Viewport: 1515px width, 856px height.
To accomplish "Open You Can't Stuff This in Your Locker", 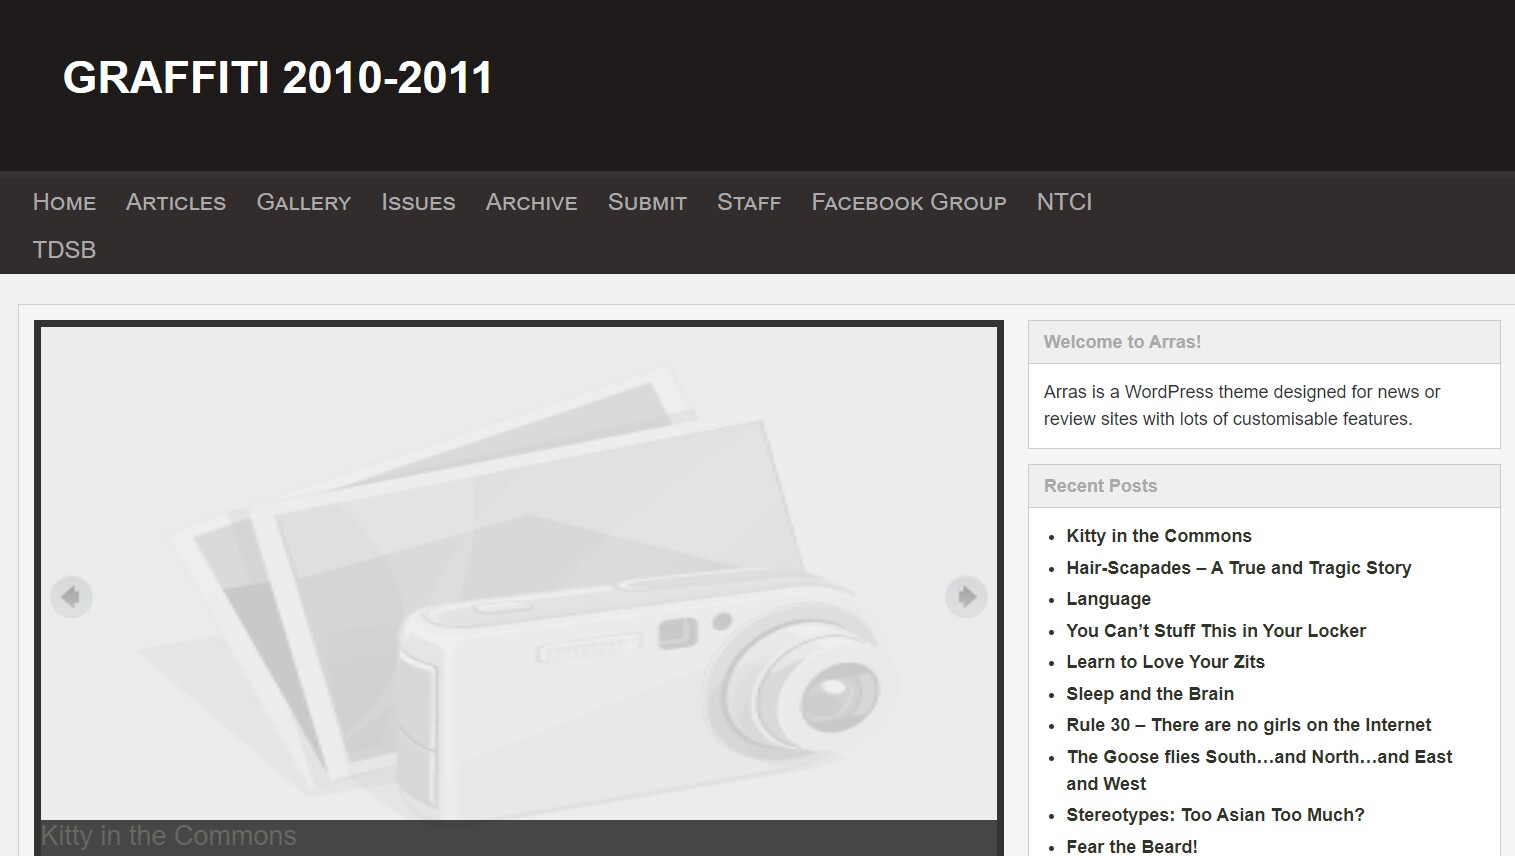I will tap(1215, 631).
